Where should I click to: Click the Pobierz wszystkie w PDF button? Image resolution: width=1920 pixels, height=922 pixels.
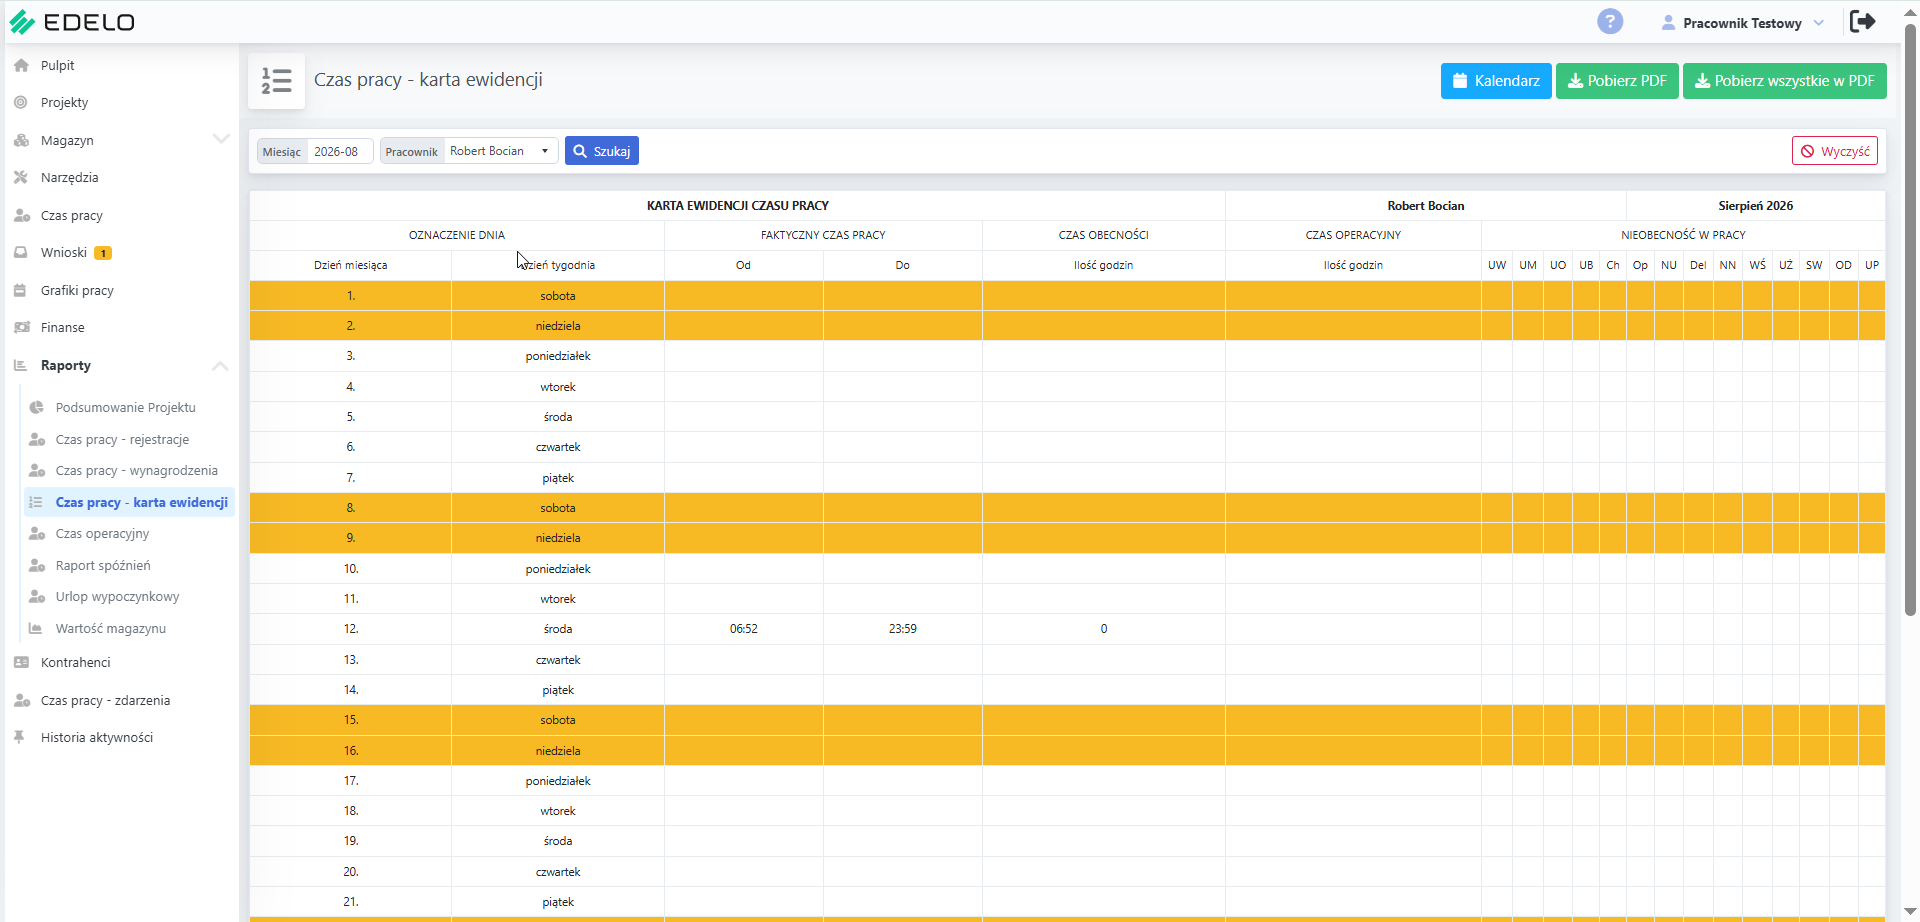pos(1784,81)
